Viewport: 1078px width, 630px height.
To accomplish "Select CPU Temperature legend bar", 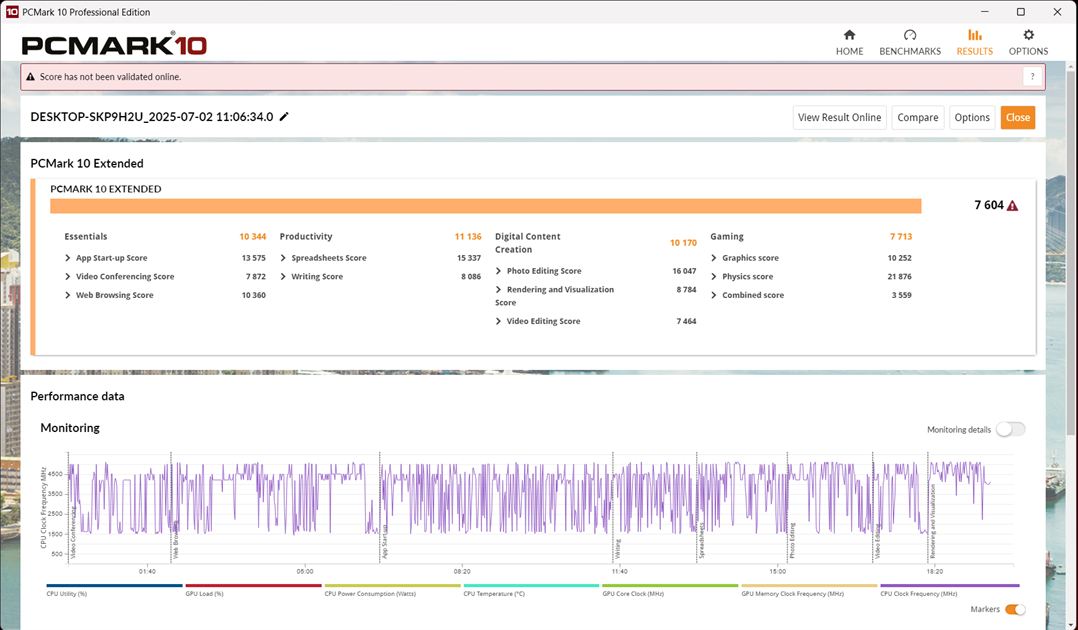I will pos(531,586).
